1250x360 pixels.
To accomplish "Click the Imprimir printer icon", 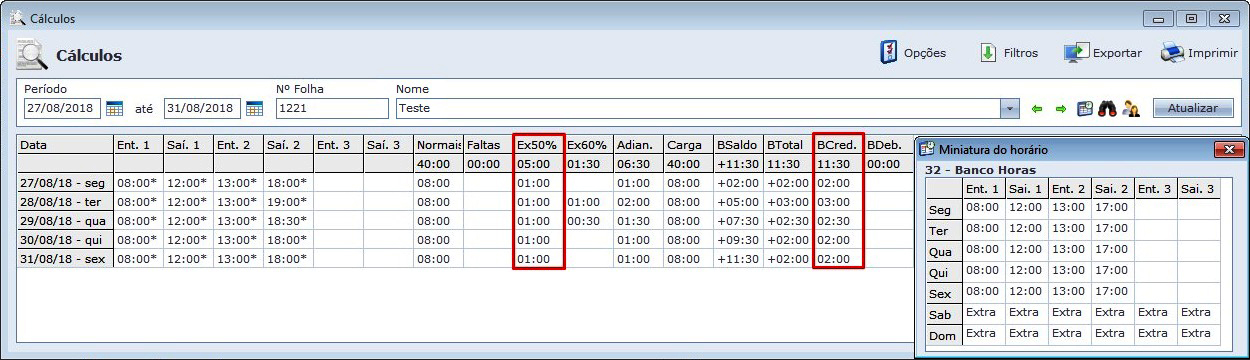I will pos(1172,53).
